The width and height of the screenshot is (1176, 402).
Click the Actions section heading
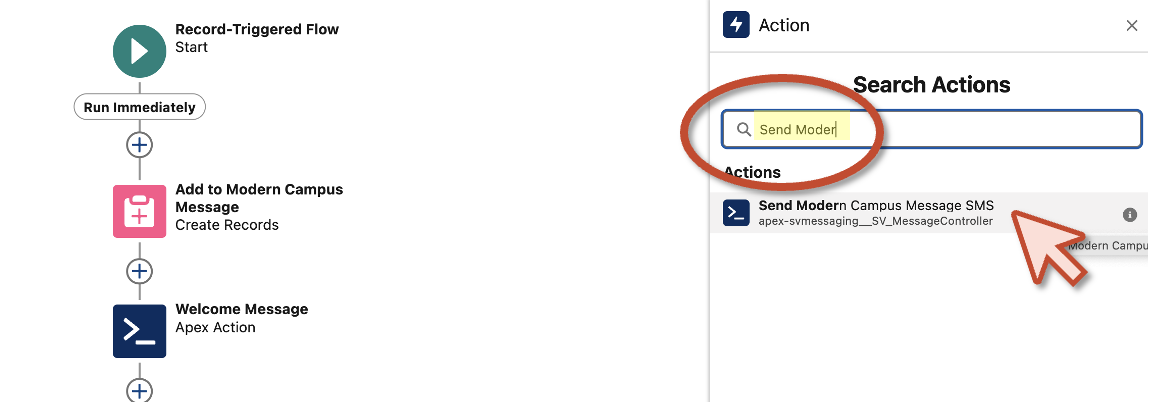pos(752,172)
